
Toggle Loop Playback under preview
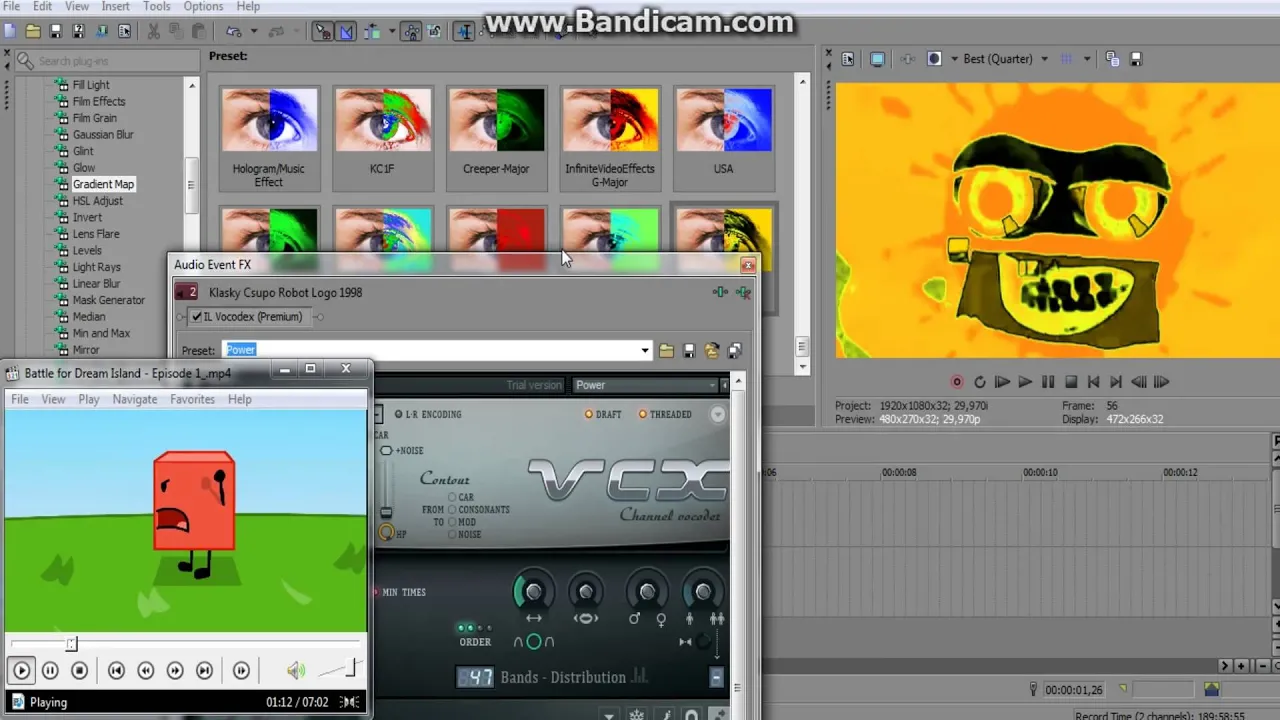[979, 382]
